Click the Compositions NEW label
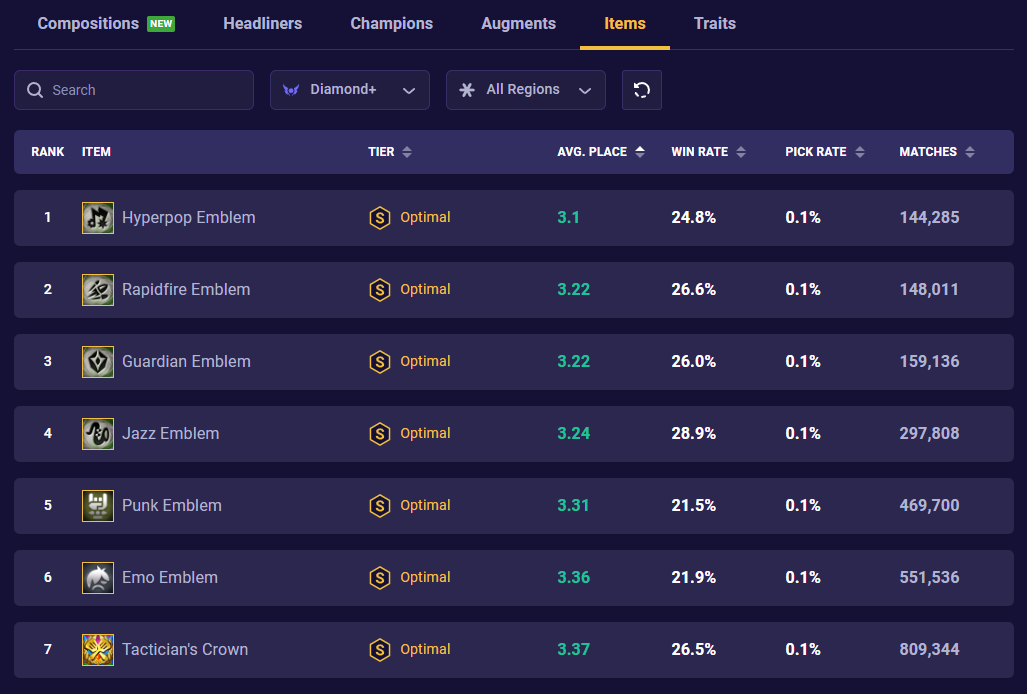The height and width of the screenshot is (694, 1027). 105,23
